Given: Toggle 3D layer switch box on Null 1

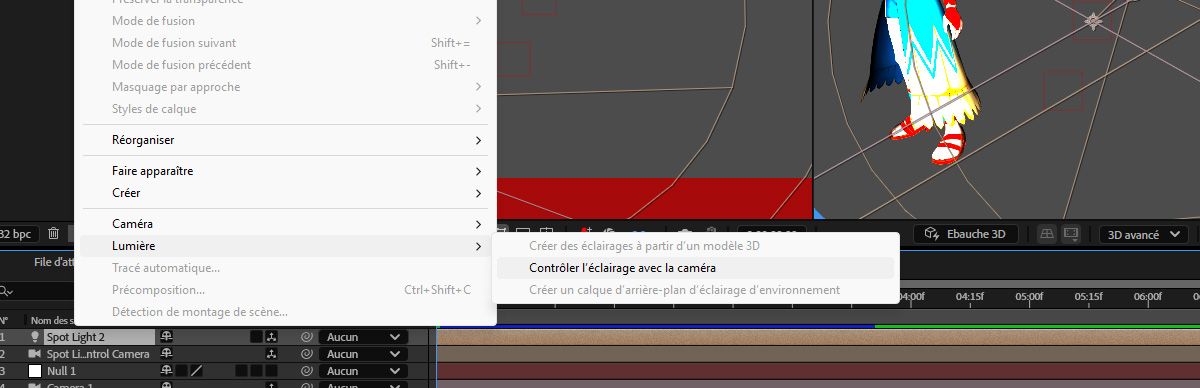Looking at the screenshot, I should coord(271,371).
